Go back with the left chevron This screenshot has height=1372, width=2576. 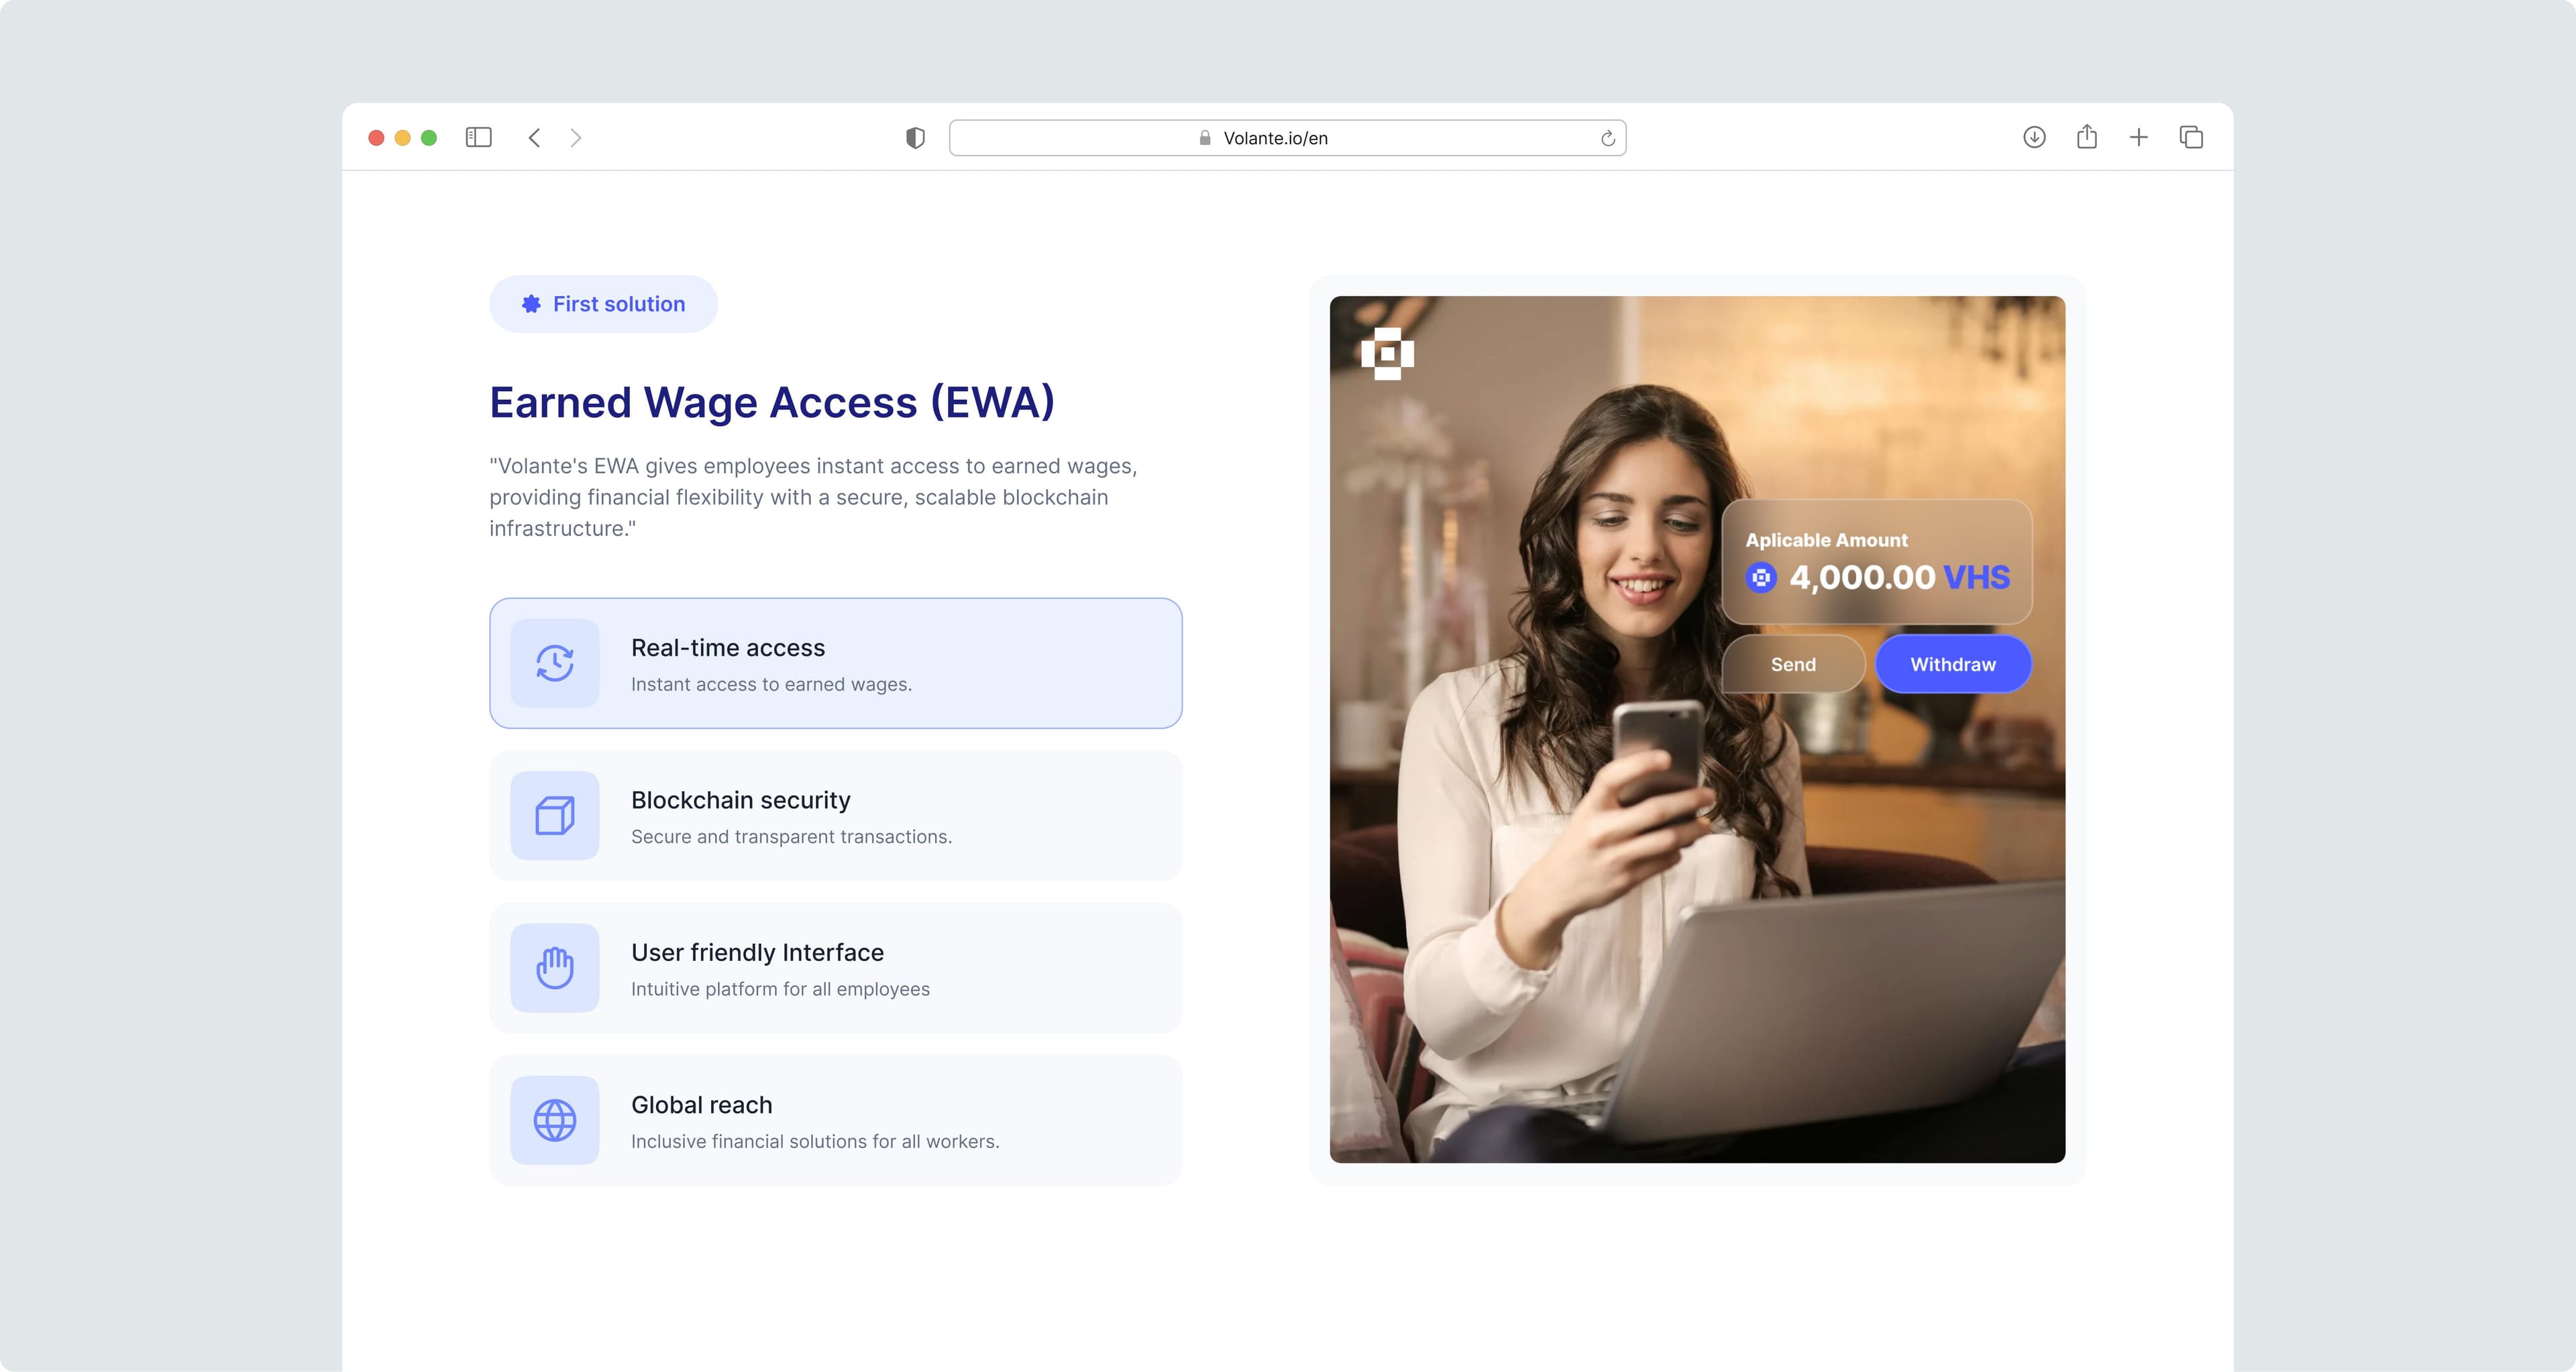click(x=534, y=137)
